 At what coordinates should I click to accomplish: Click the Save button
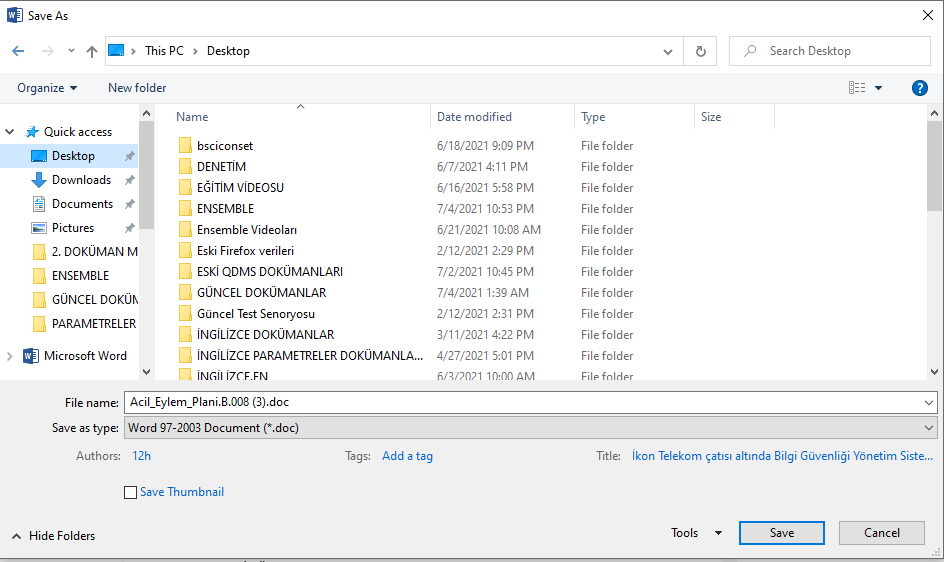tap(781, 533)
